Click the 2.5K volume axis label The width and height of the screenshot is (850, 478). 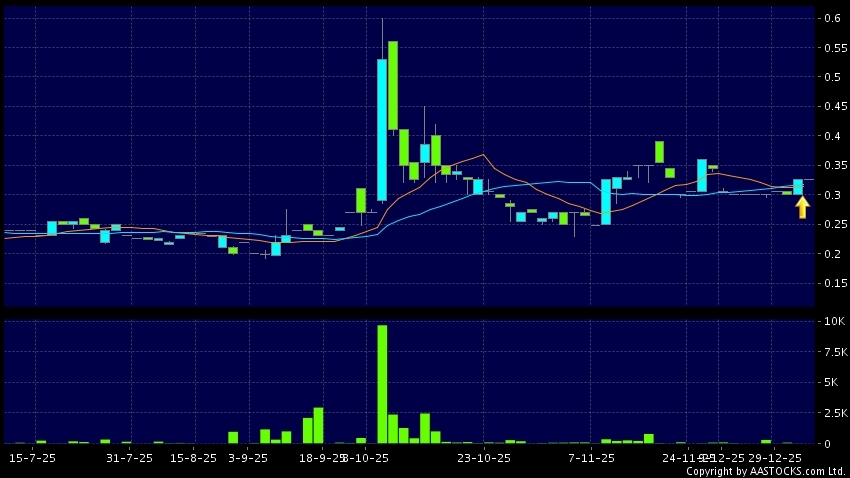[832, 412]
